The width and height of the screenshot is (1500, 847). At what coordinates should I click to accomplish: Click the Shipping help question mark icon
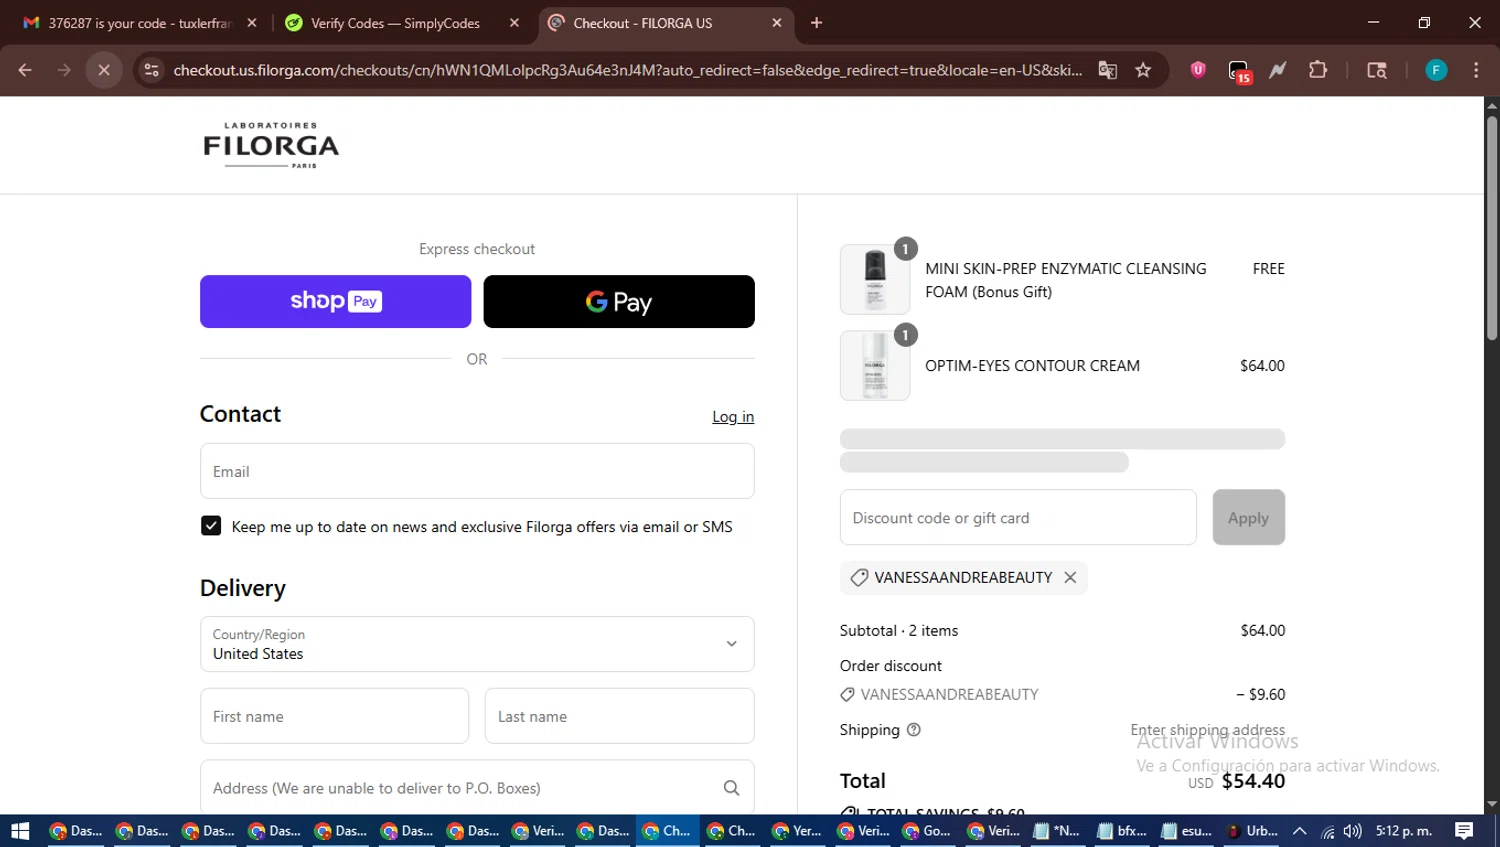[x=913, y=730]
